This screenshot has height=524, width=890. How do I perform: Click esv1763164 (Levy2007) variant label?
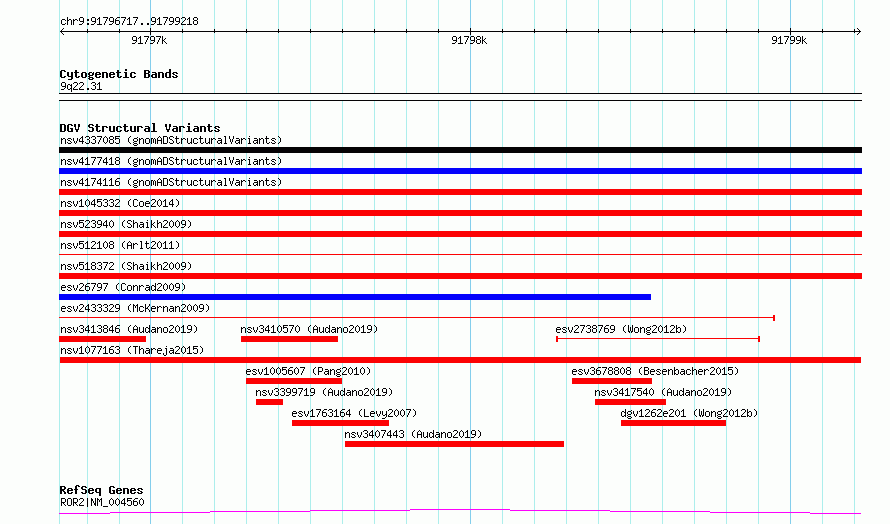coord(354,413)
